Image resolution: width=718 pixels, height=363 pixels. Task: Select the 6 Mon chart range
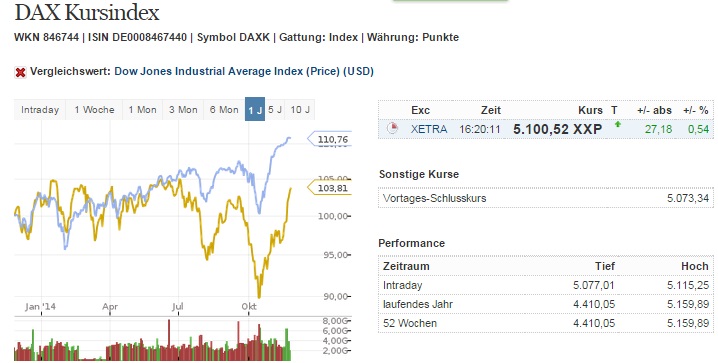[x=224, y=110]
